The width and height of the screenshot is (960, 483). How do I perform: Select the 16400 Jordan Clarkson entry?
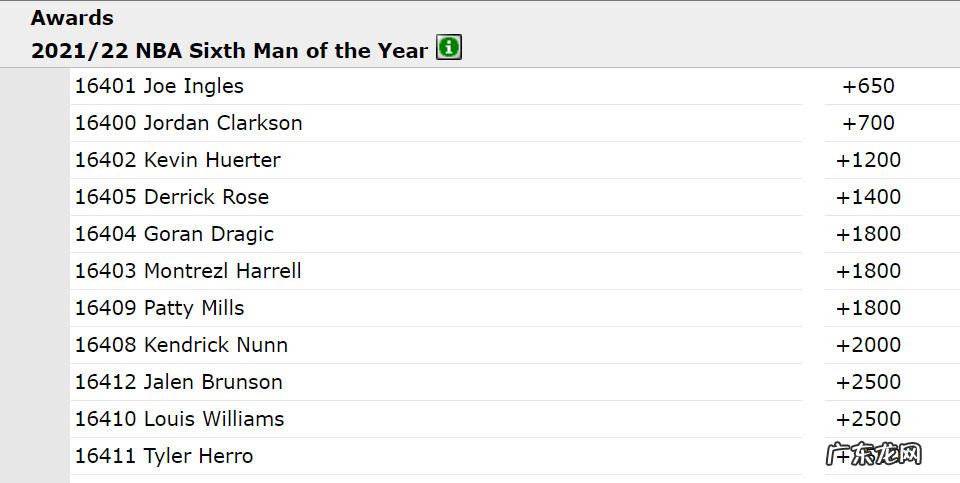[x=188, y=123]
